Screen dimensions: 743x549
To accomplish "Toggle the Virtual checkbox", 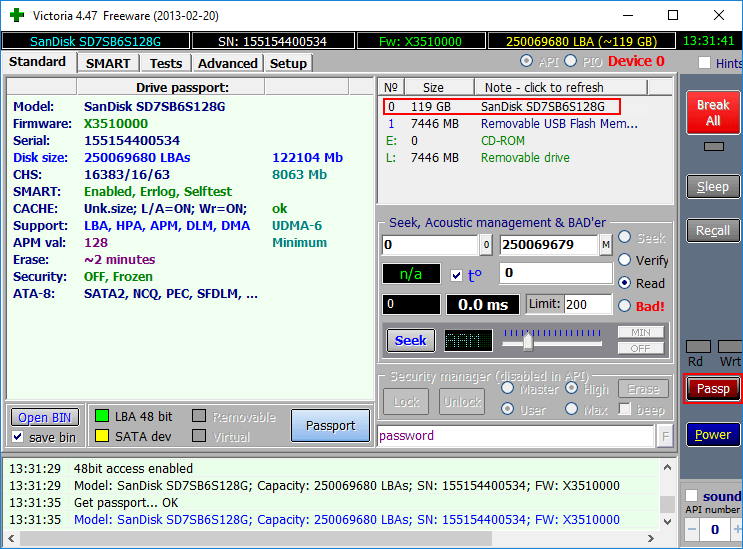I will coord(199,436).
